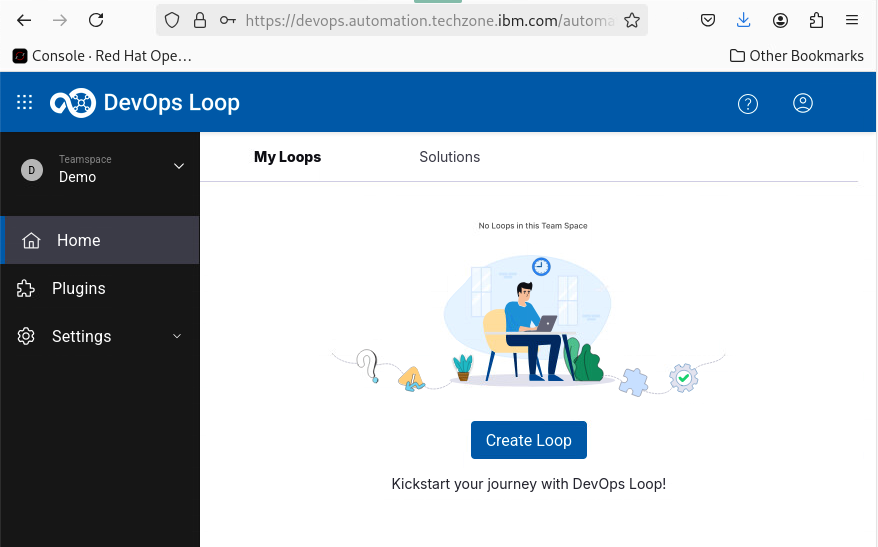Click the padlock site security icon

click(x=200, y=21)
